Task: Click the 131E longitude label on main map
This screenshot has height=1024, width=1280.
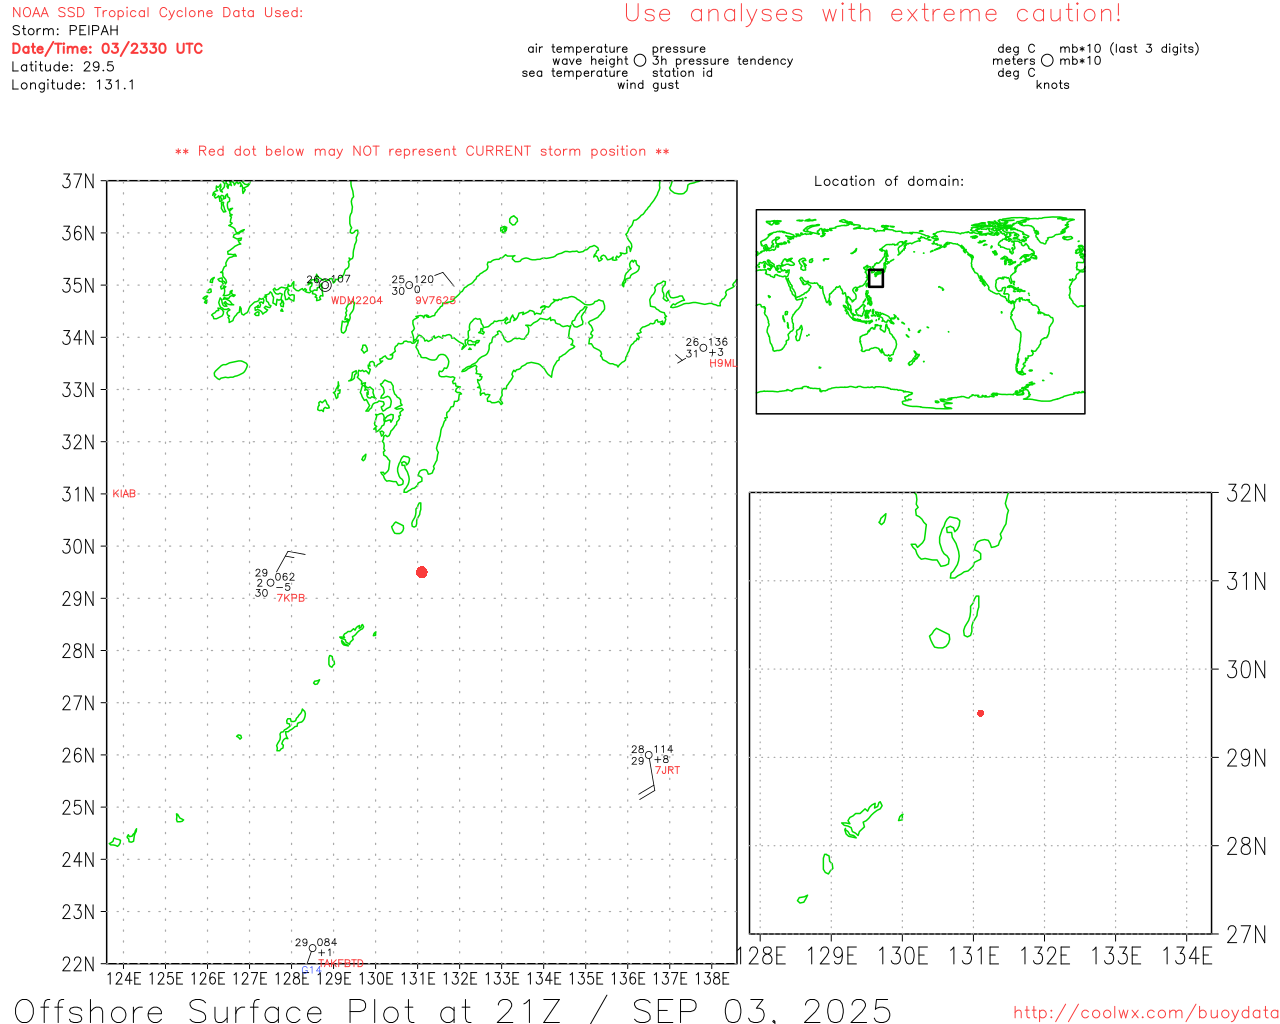Action: [x=418, y=979]
